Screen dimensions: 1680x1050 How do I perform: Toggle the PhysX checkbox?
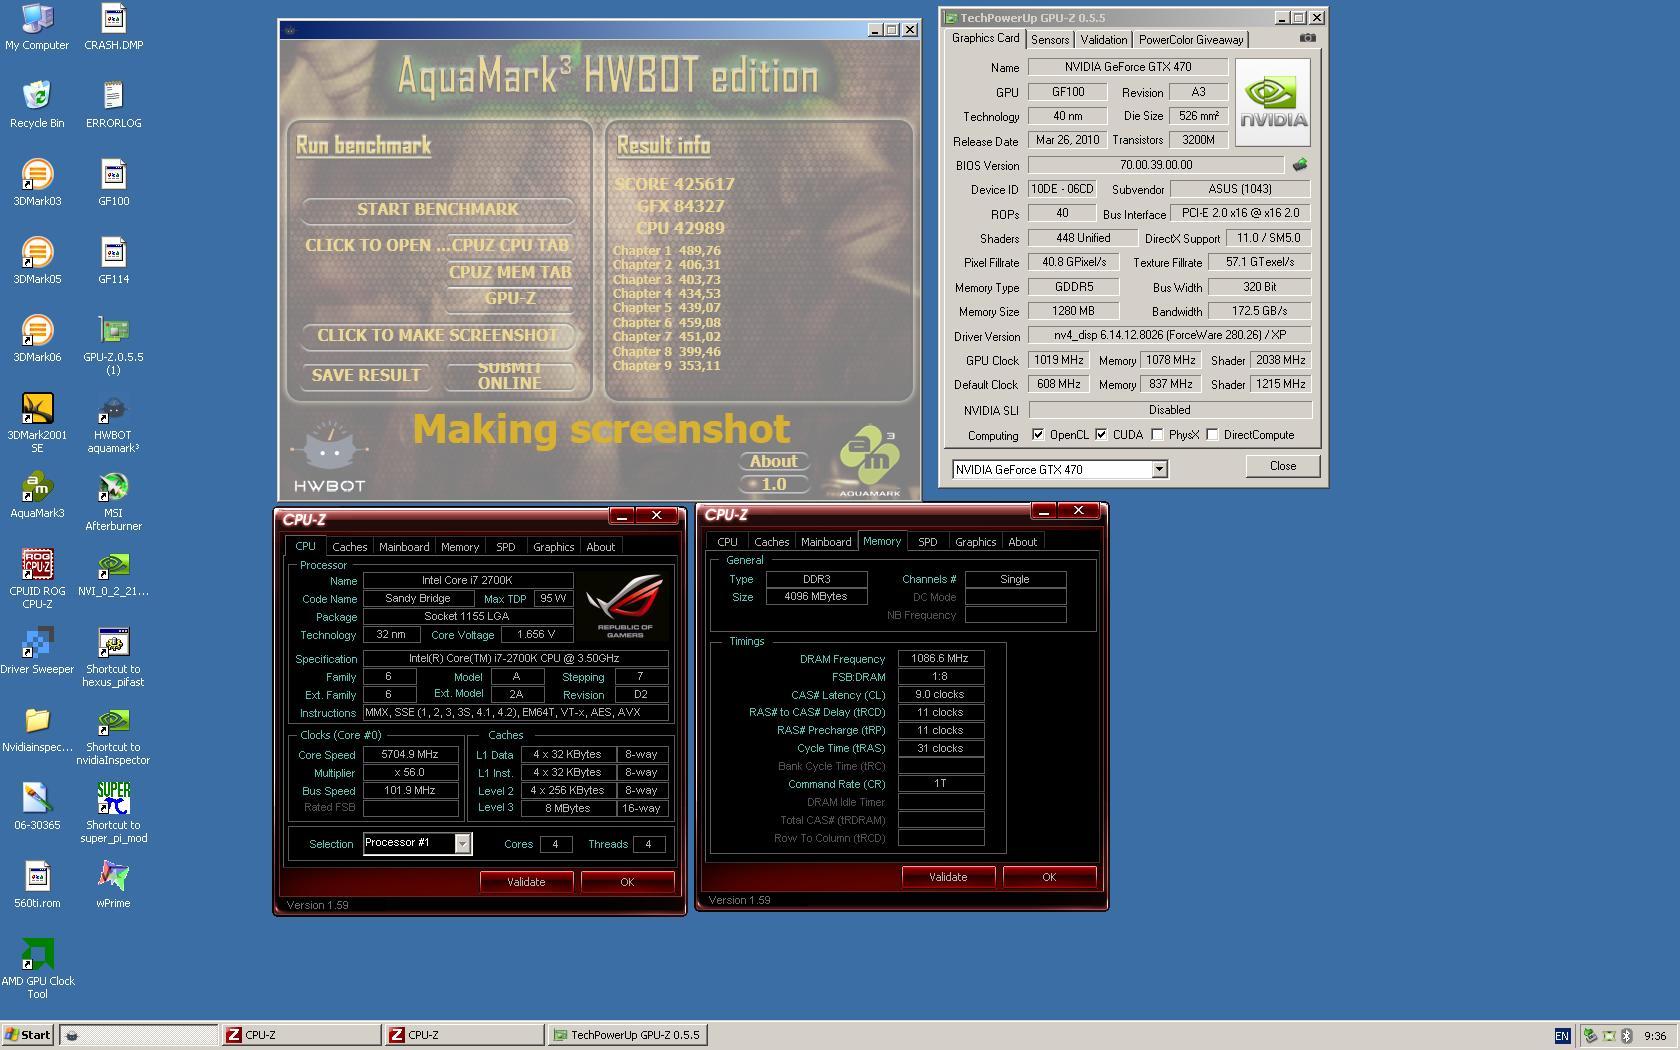tap(1157, 435)
